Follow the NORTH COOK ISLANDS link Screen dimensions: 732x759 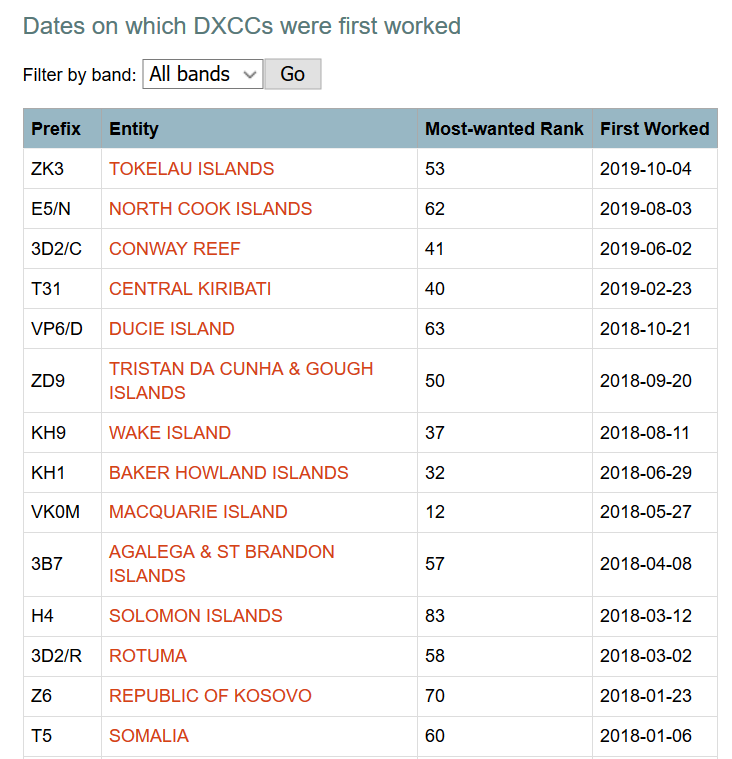point(210,209)
